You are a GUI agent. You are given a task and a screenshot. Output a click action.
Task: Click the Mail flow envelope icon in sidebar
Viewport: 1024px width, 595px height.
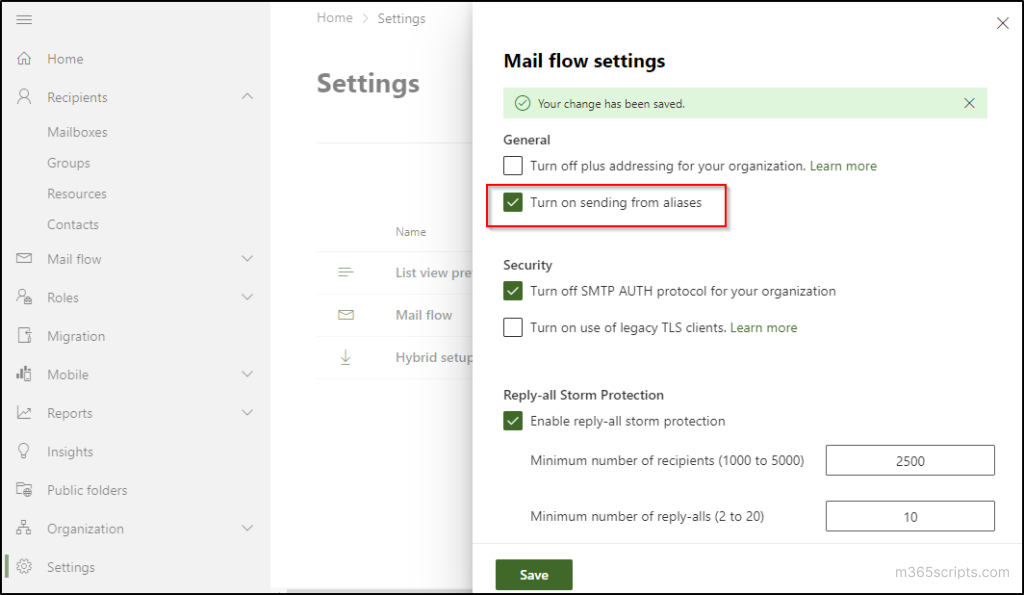pos(24,259)
